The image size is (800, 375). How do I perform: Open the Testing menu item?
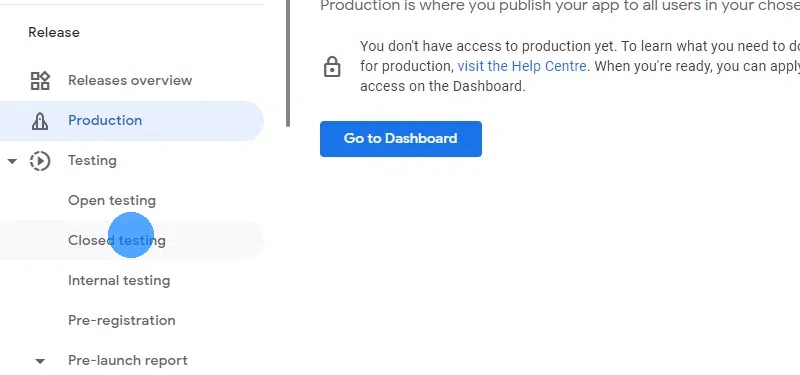click(92, 161)
